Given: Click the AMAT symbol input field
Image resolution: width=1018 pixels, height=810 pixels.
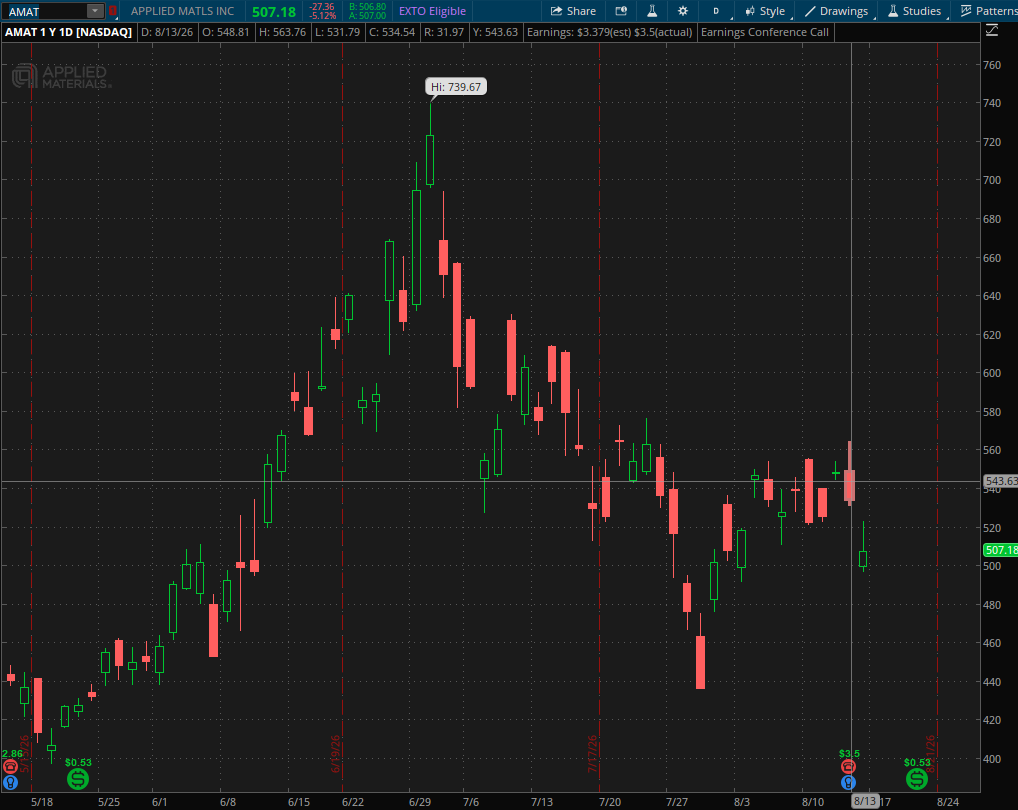Looking at the screenshot, I should (45, 11).
